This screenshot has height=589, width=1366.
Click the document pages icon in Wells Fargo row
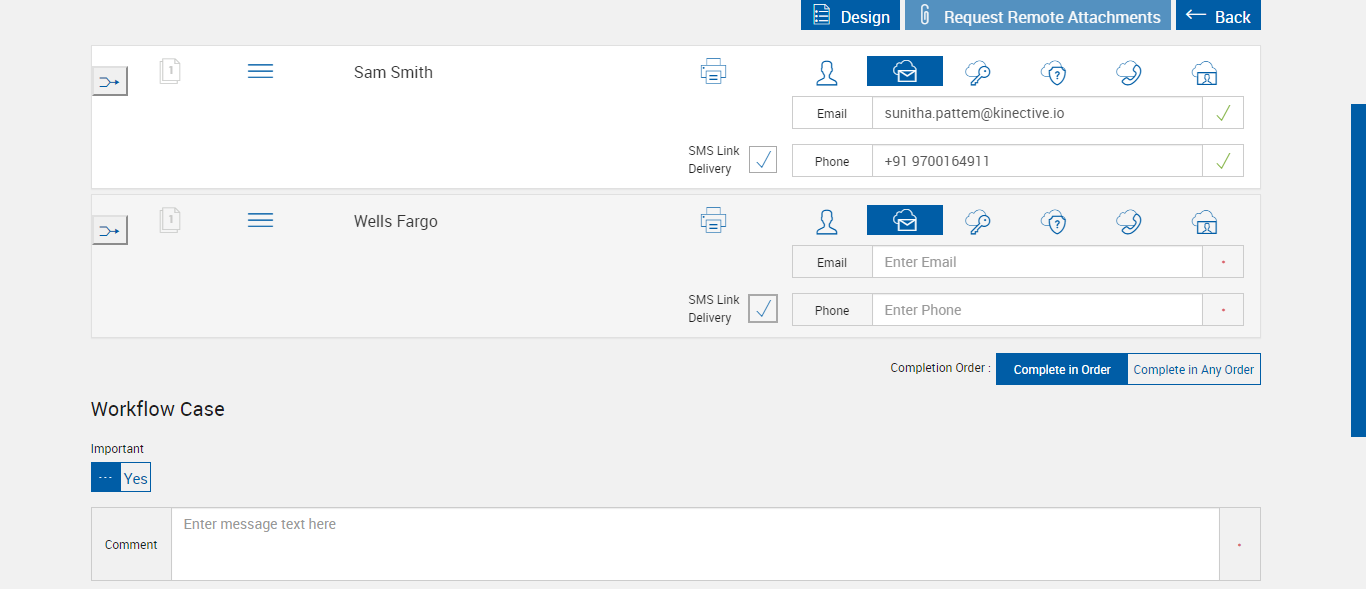pyautogui.click(x=170, y=220)
